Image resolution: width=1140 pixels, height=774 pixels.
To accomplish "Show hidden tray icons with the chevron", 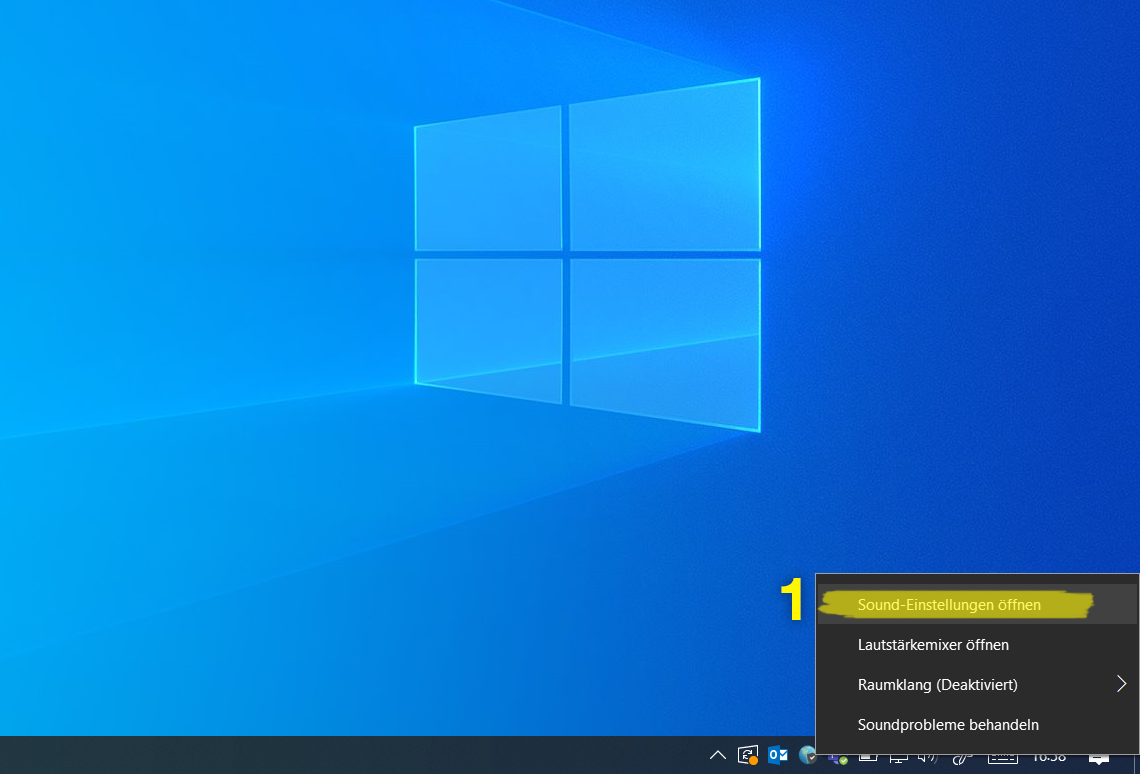I will click(718, 756).
